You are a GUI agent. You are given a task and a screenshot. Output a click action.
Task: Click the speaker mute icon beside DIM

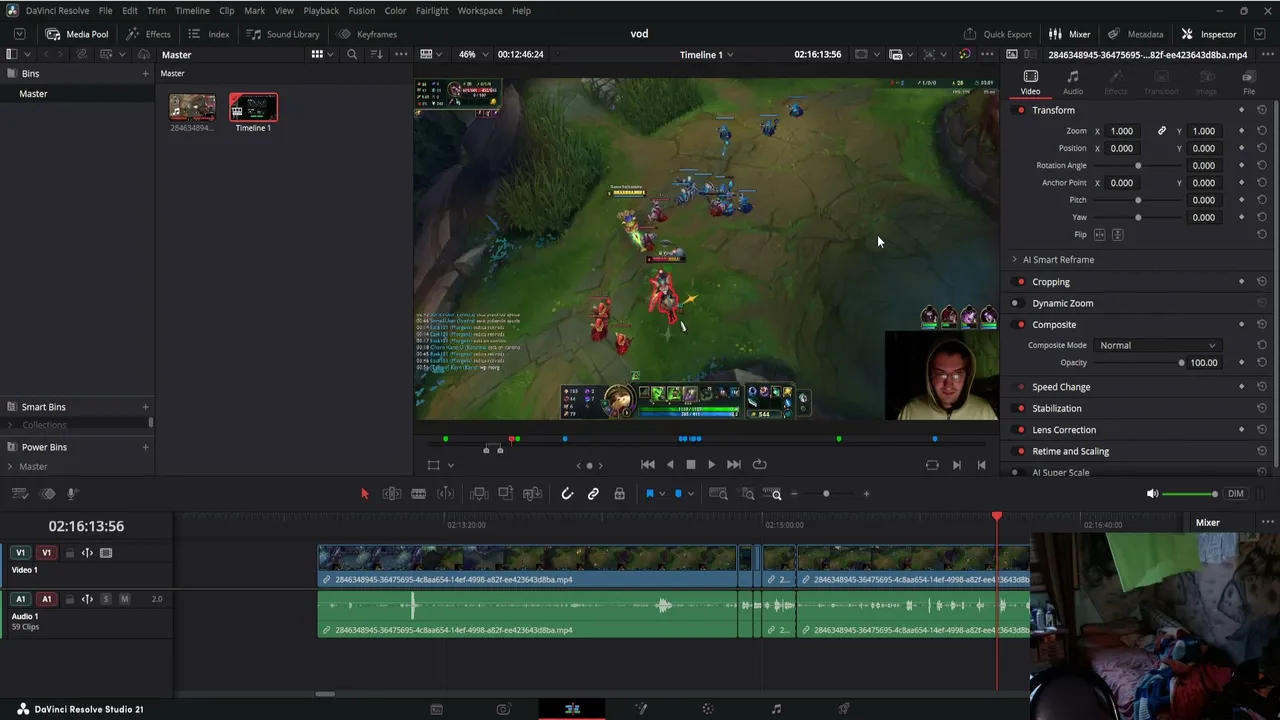point(1152,494)
